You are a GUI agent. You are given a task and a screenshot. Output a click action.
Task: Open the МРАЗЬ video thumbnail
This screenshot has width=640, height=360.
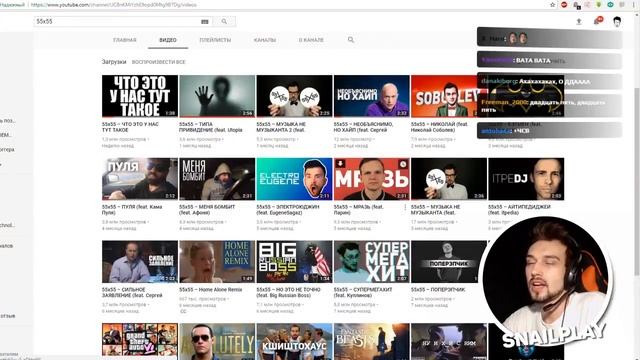(371, 179)
